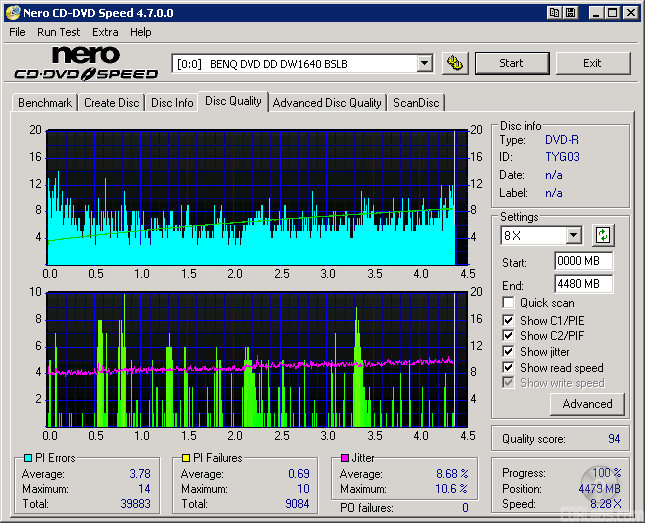Image resolution: width=645 pixels, height=523 pixels.
Task: Click the copy-to-clipboard icon in title bar
Action: (x=554, y=13)
